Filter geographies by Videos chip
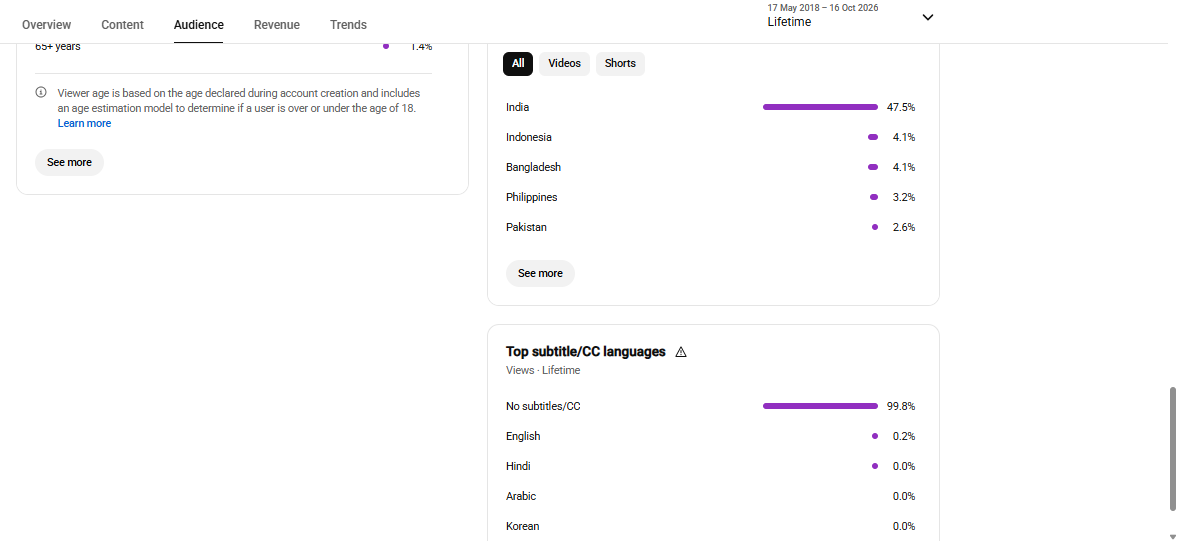The image size is (1177, 541). click(x=564, y=64)
